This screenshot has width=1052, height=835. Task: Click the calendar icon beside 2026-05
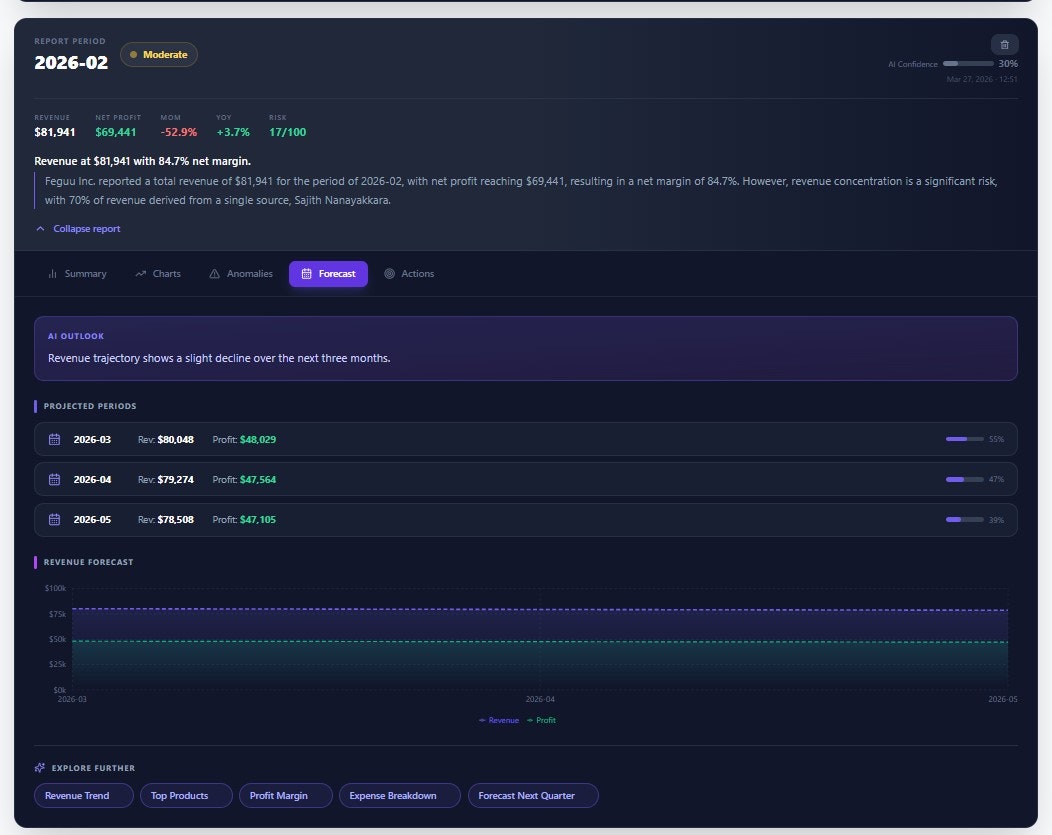click(54, 520)
